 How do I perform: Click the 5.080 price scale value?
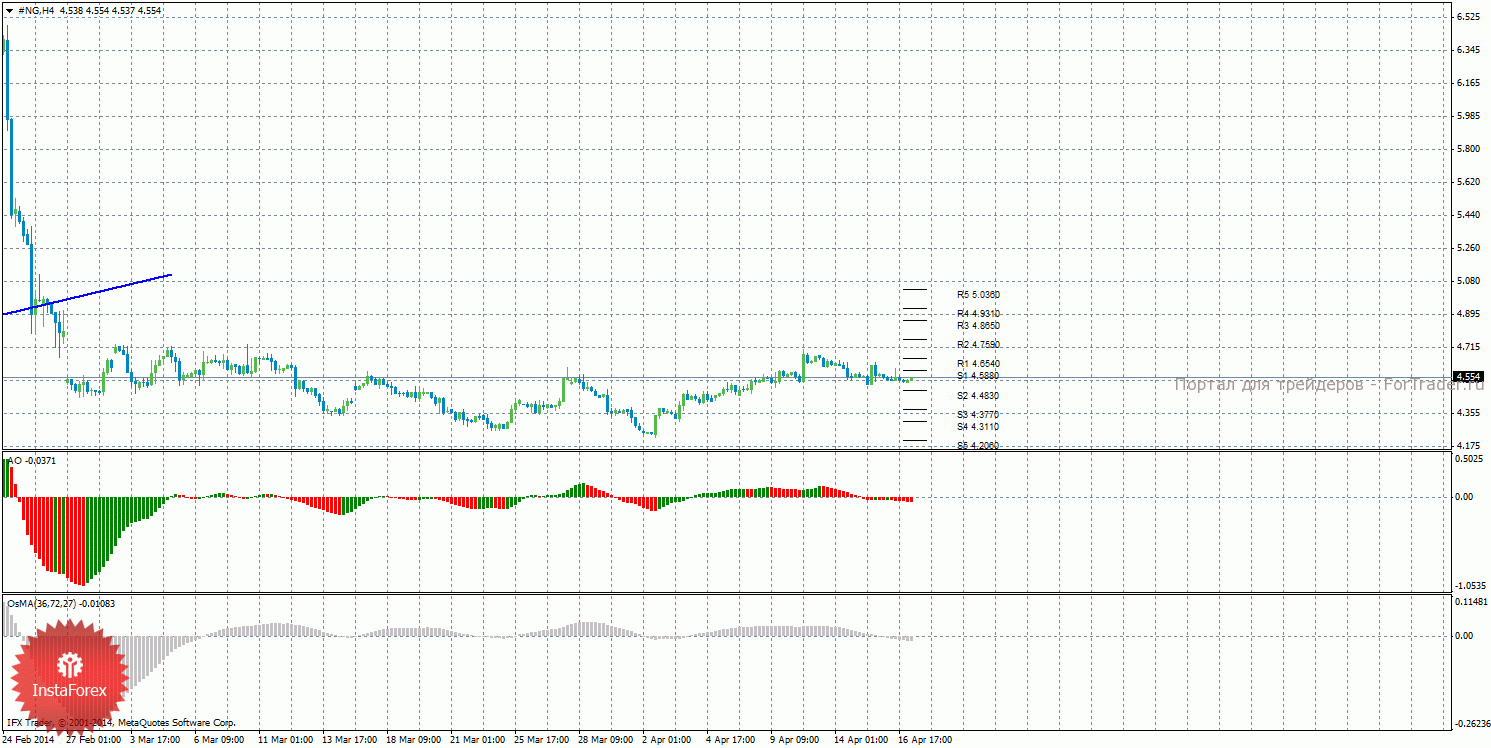[x=1468, y=281]
